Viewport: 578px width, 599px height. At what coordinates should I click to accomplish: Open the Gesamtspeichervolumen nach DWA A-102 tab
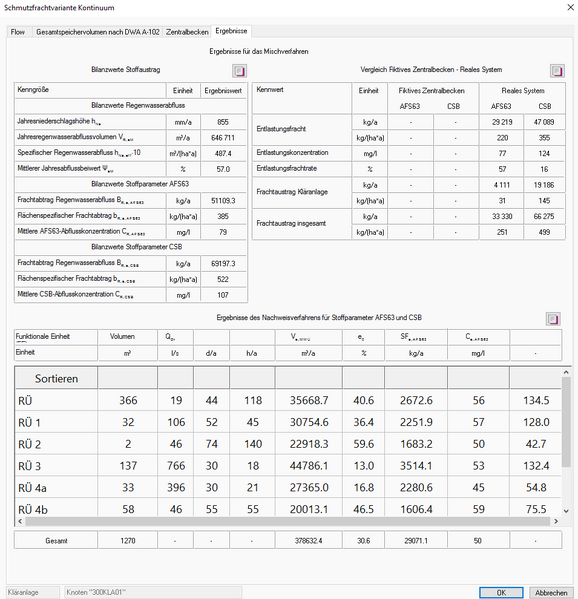point(97,32)
